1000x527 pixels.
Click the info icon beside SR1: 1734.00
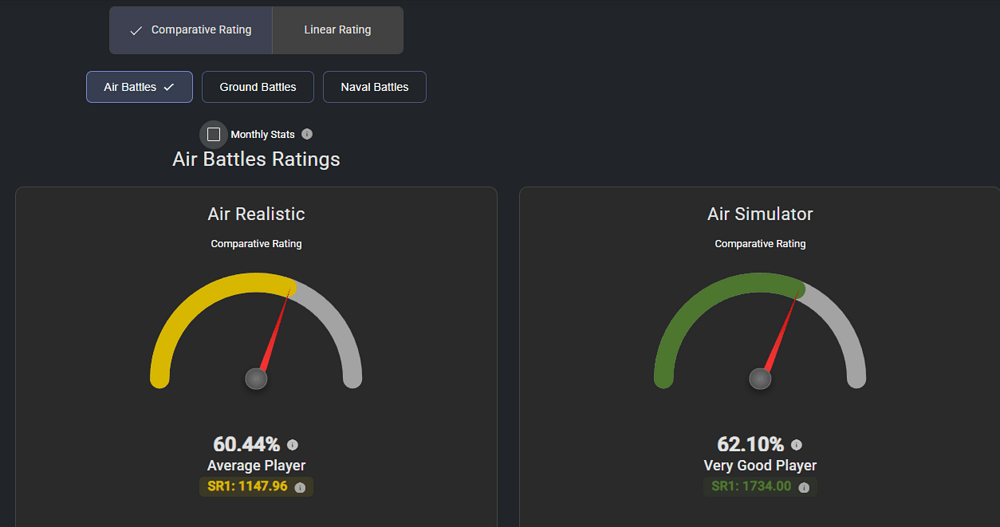(x=804, y=488)
